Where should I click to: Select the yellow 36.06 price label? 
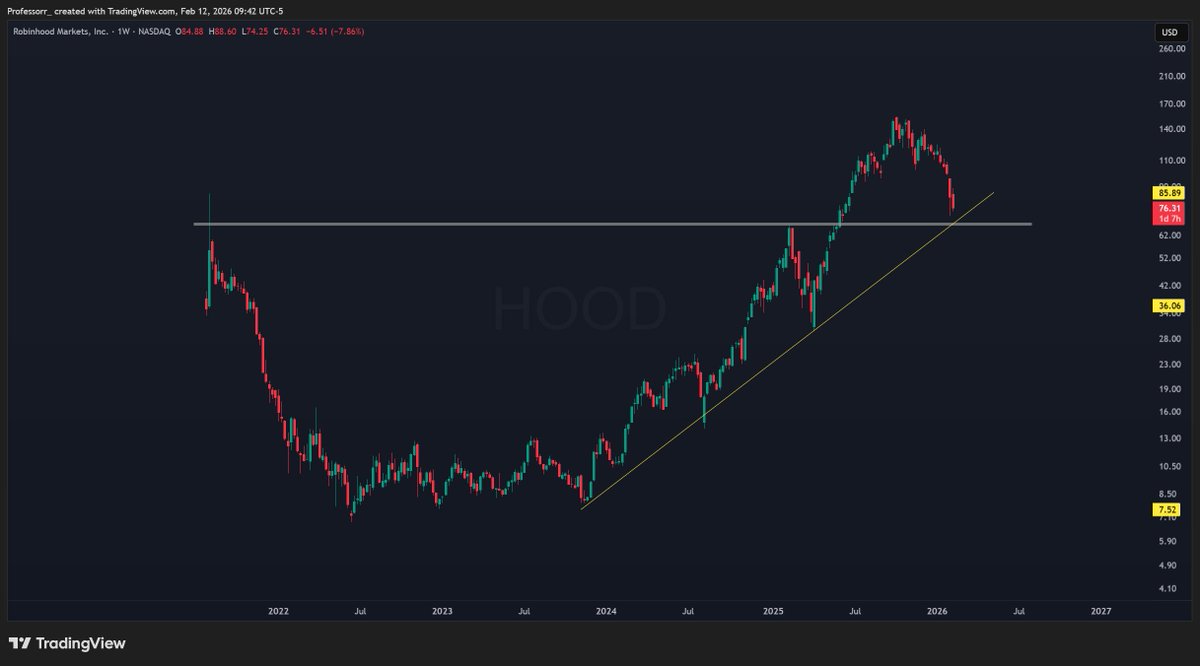point(1168,308)
